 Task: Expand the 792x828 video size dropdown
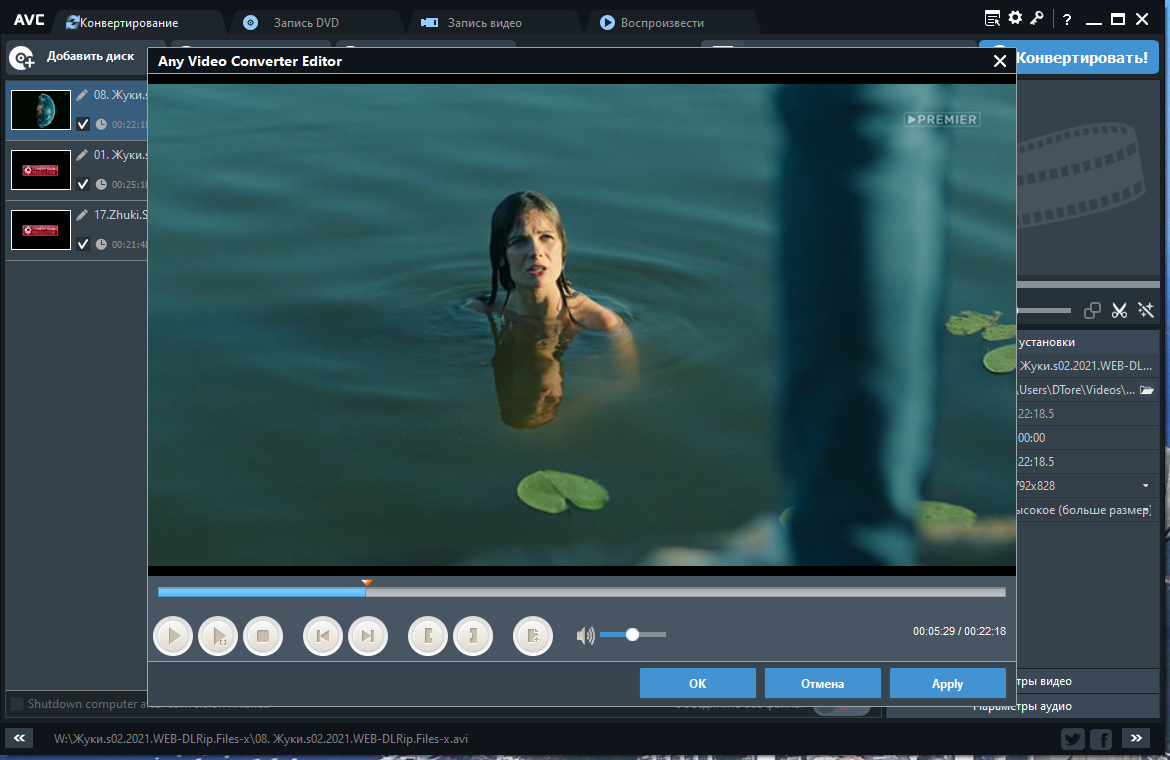click(x=1145, y=486)
